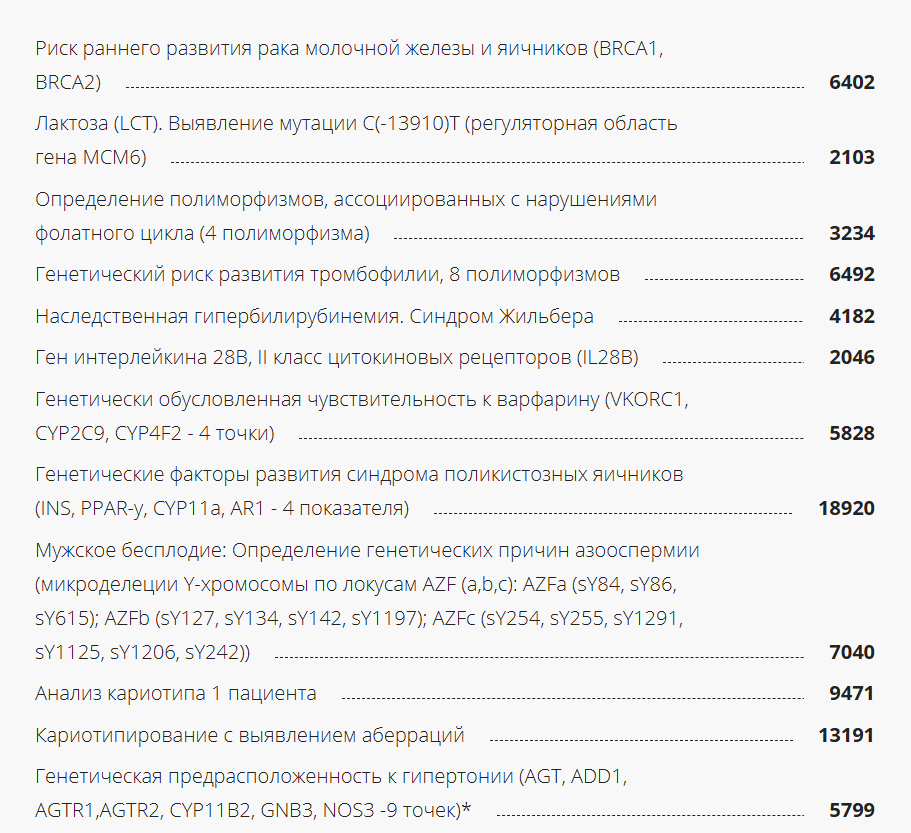Click the price 6402
Viewport: 911px width, 833px height.
tap(851, 82)
